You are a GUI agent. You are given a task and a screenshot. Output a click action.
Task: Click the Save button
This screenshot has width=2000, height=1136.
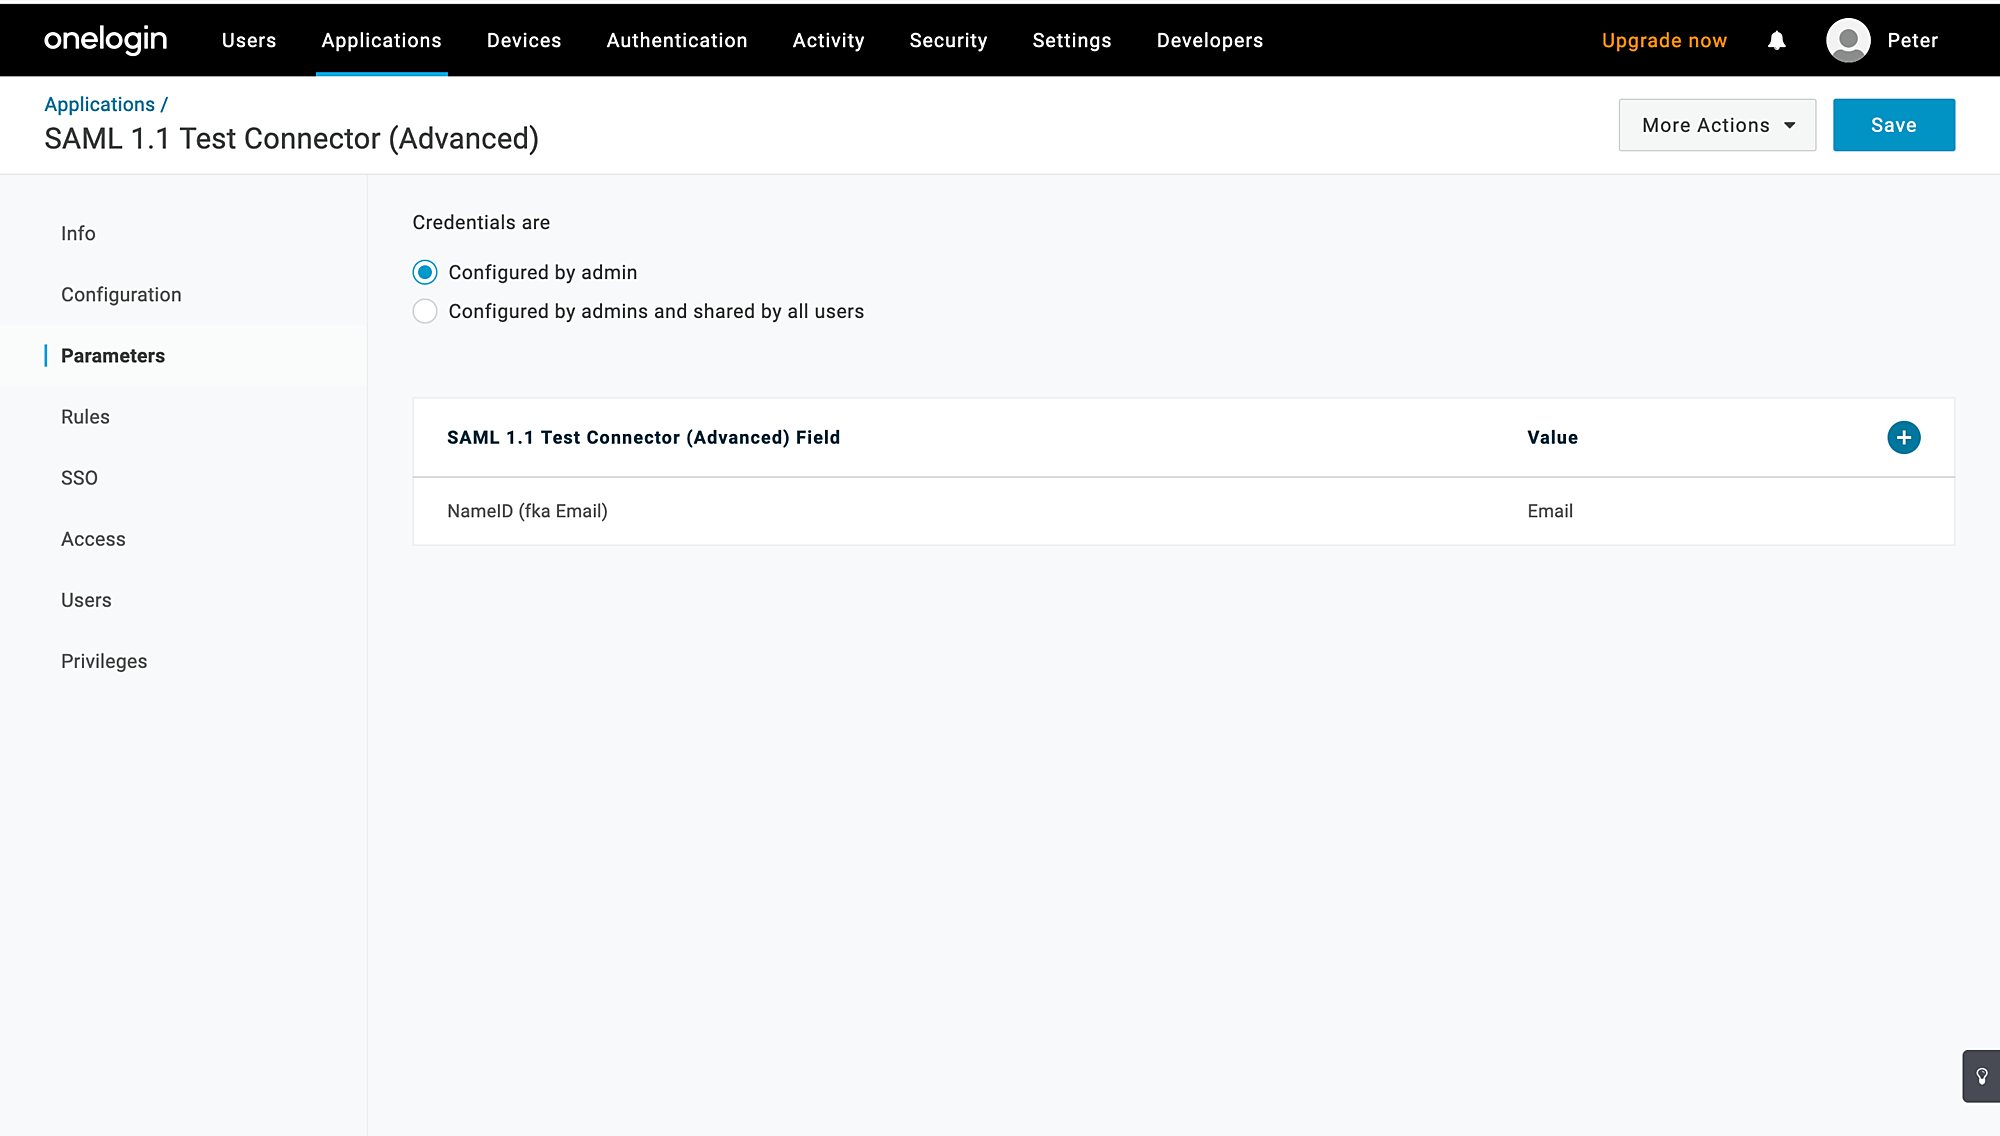(x=1893, y=125)
